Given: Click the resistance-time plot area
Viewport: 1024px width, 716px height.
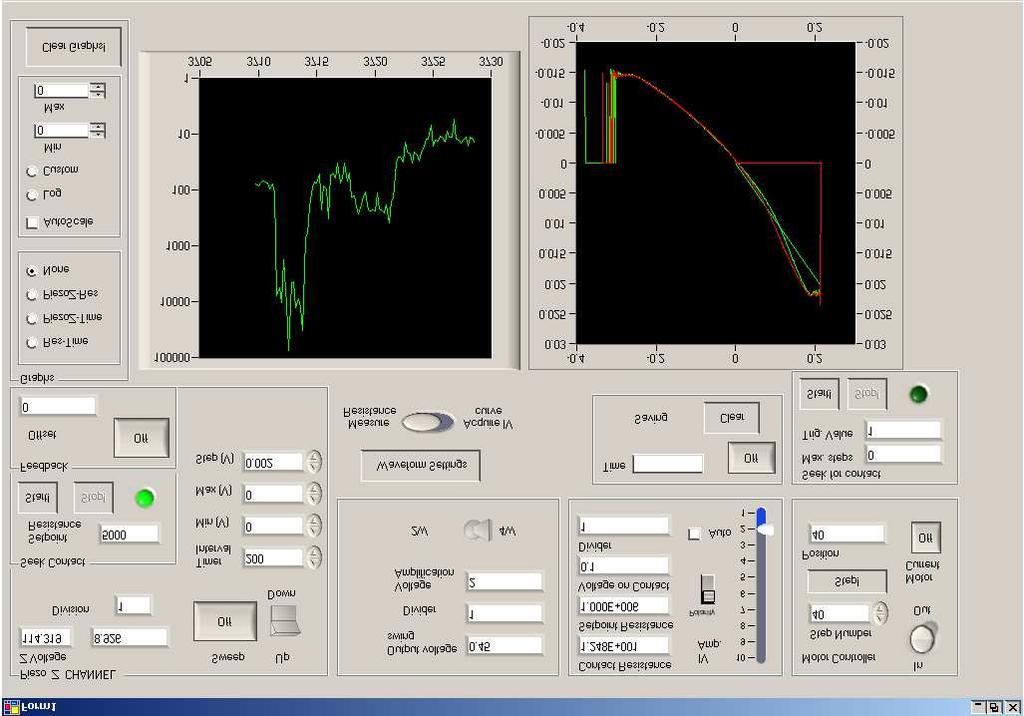Looking at the screenshot, I should click(x=345, y=218).
